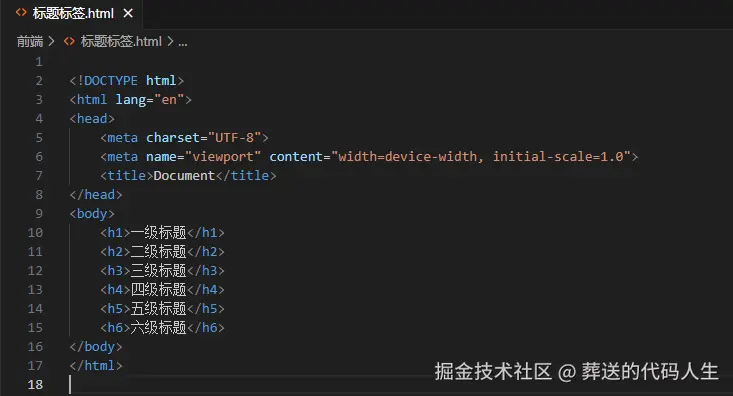Expand the breadcrumb ellipsis symbol path
This screenshot has height=396, width=733.
(183, 43)
